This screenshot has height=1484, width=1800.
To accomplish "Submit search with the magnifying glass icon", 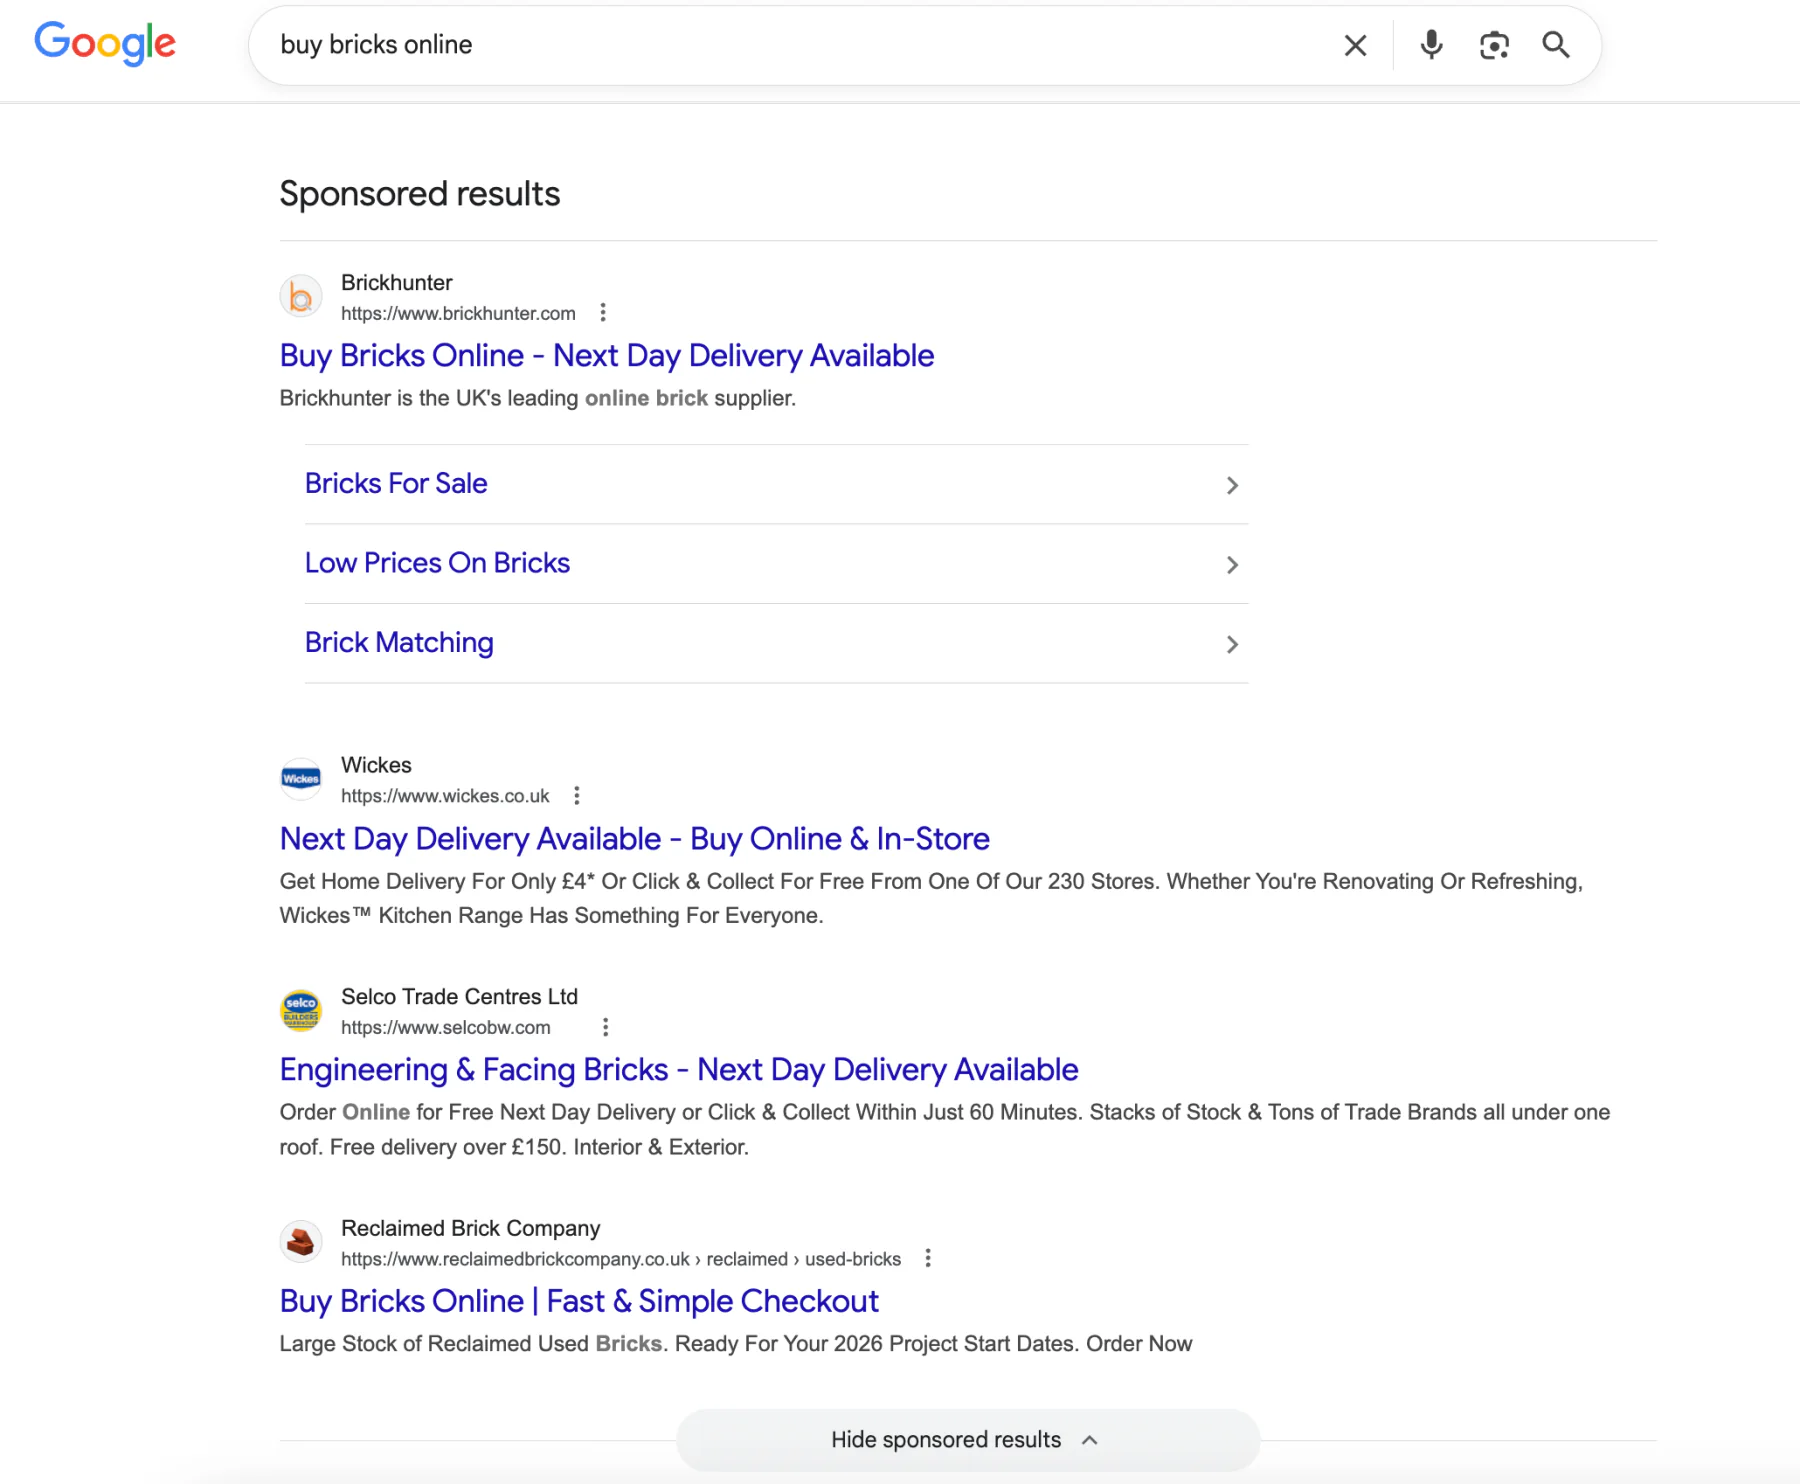I will [1556, 45].
